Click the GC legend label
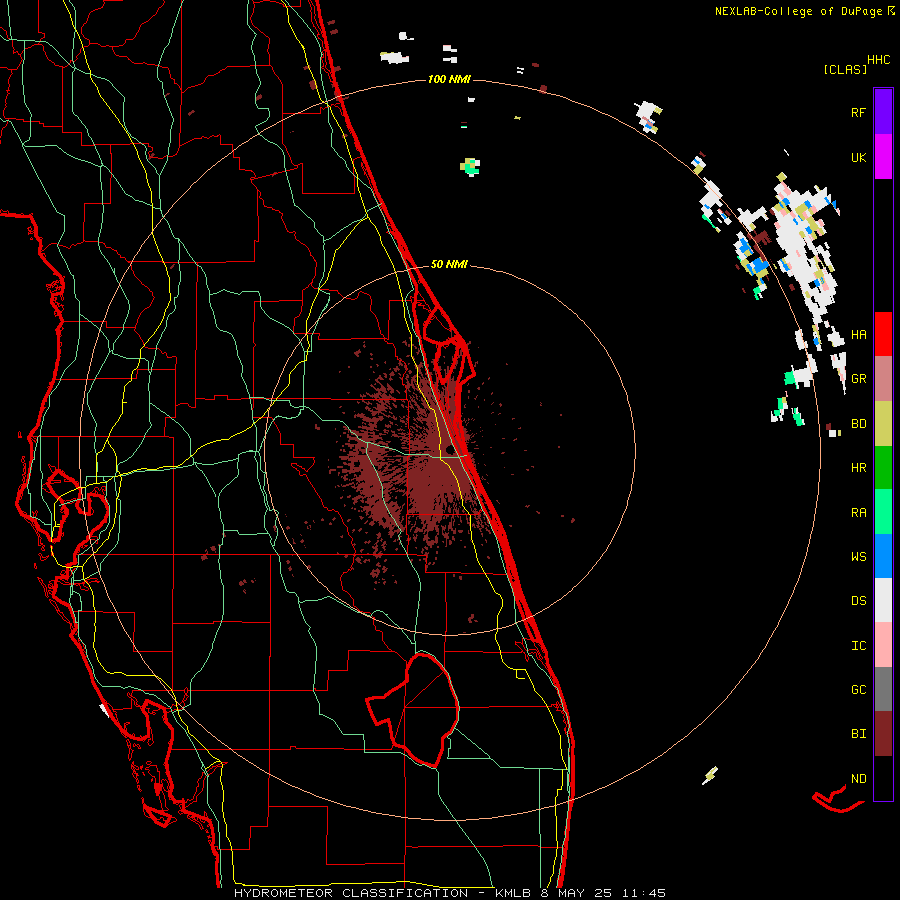Image resolution: width=900 pixels, height=900 pixels. pyautogui.click(x=858, y=689)
